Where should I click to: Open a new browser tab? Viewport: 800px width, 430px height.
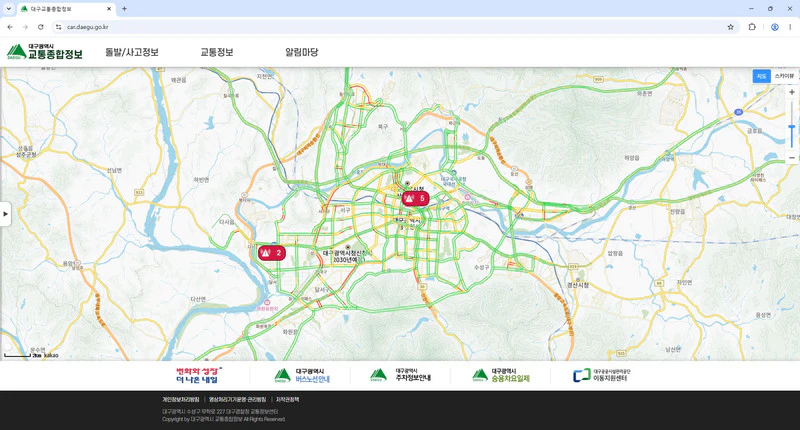coord(124,9)
